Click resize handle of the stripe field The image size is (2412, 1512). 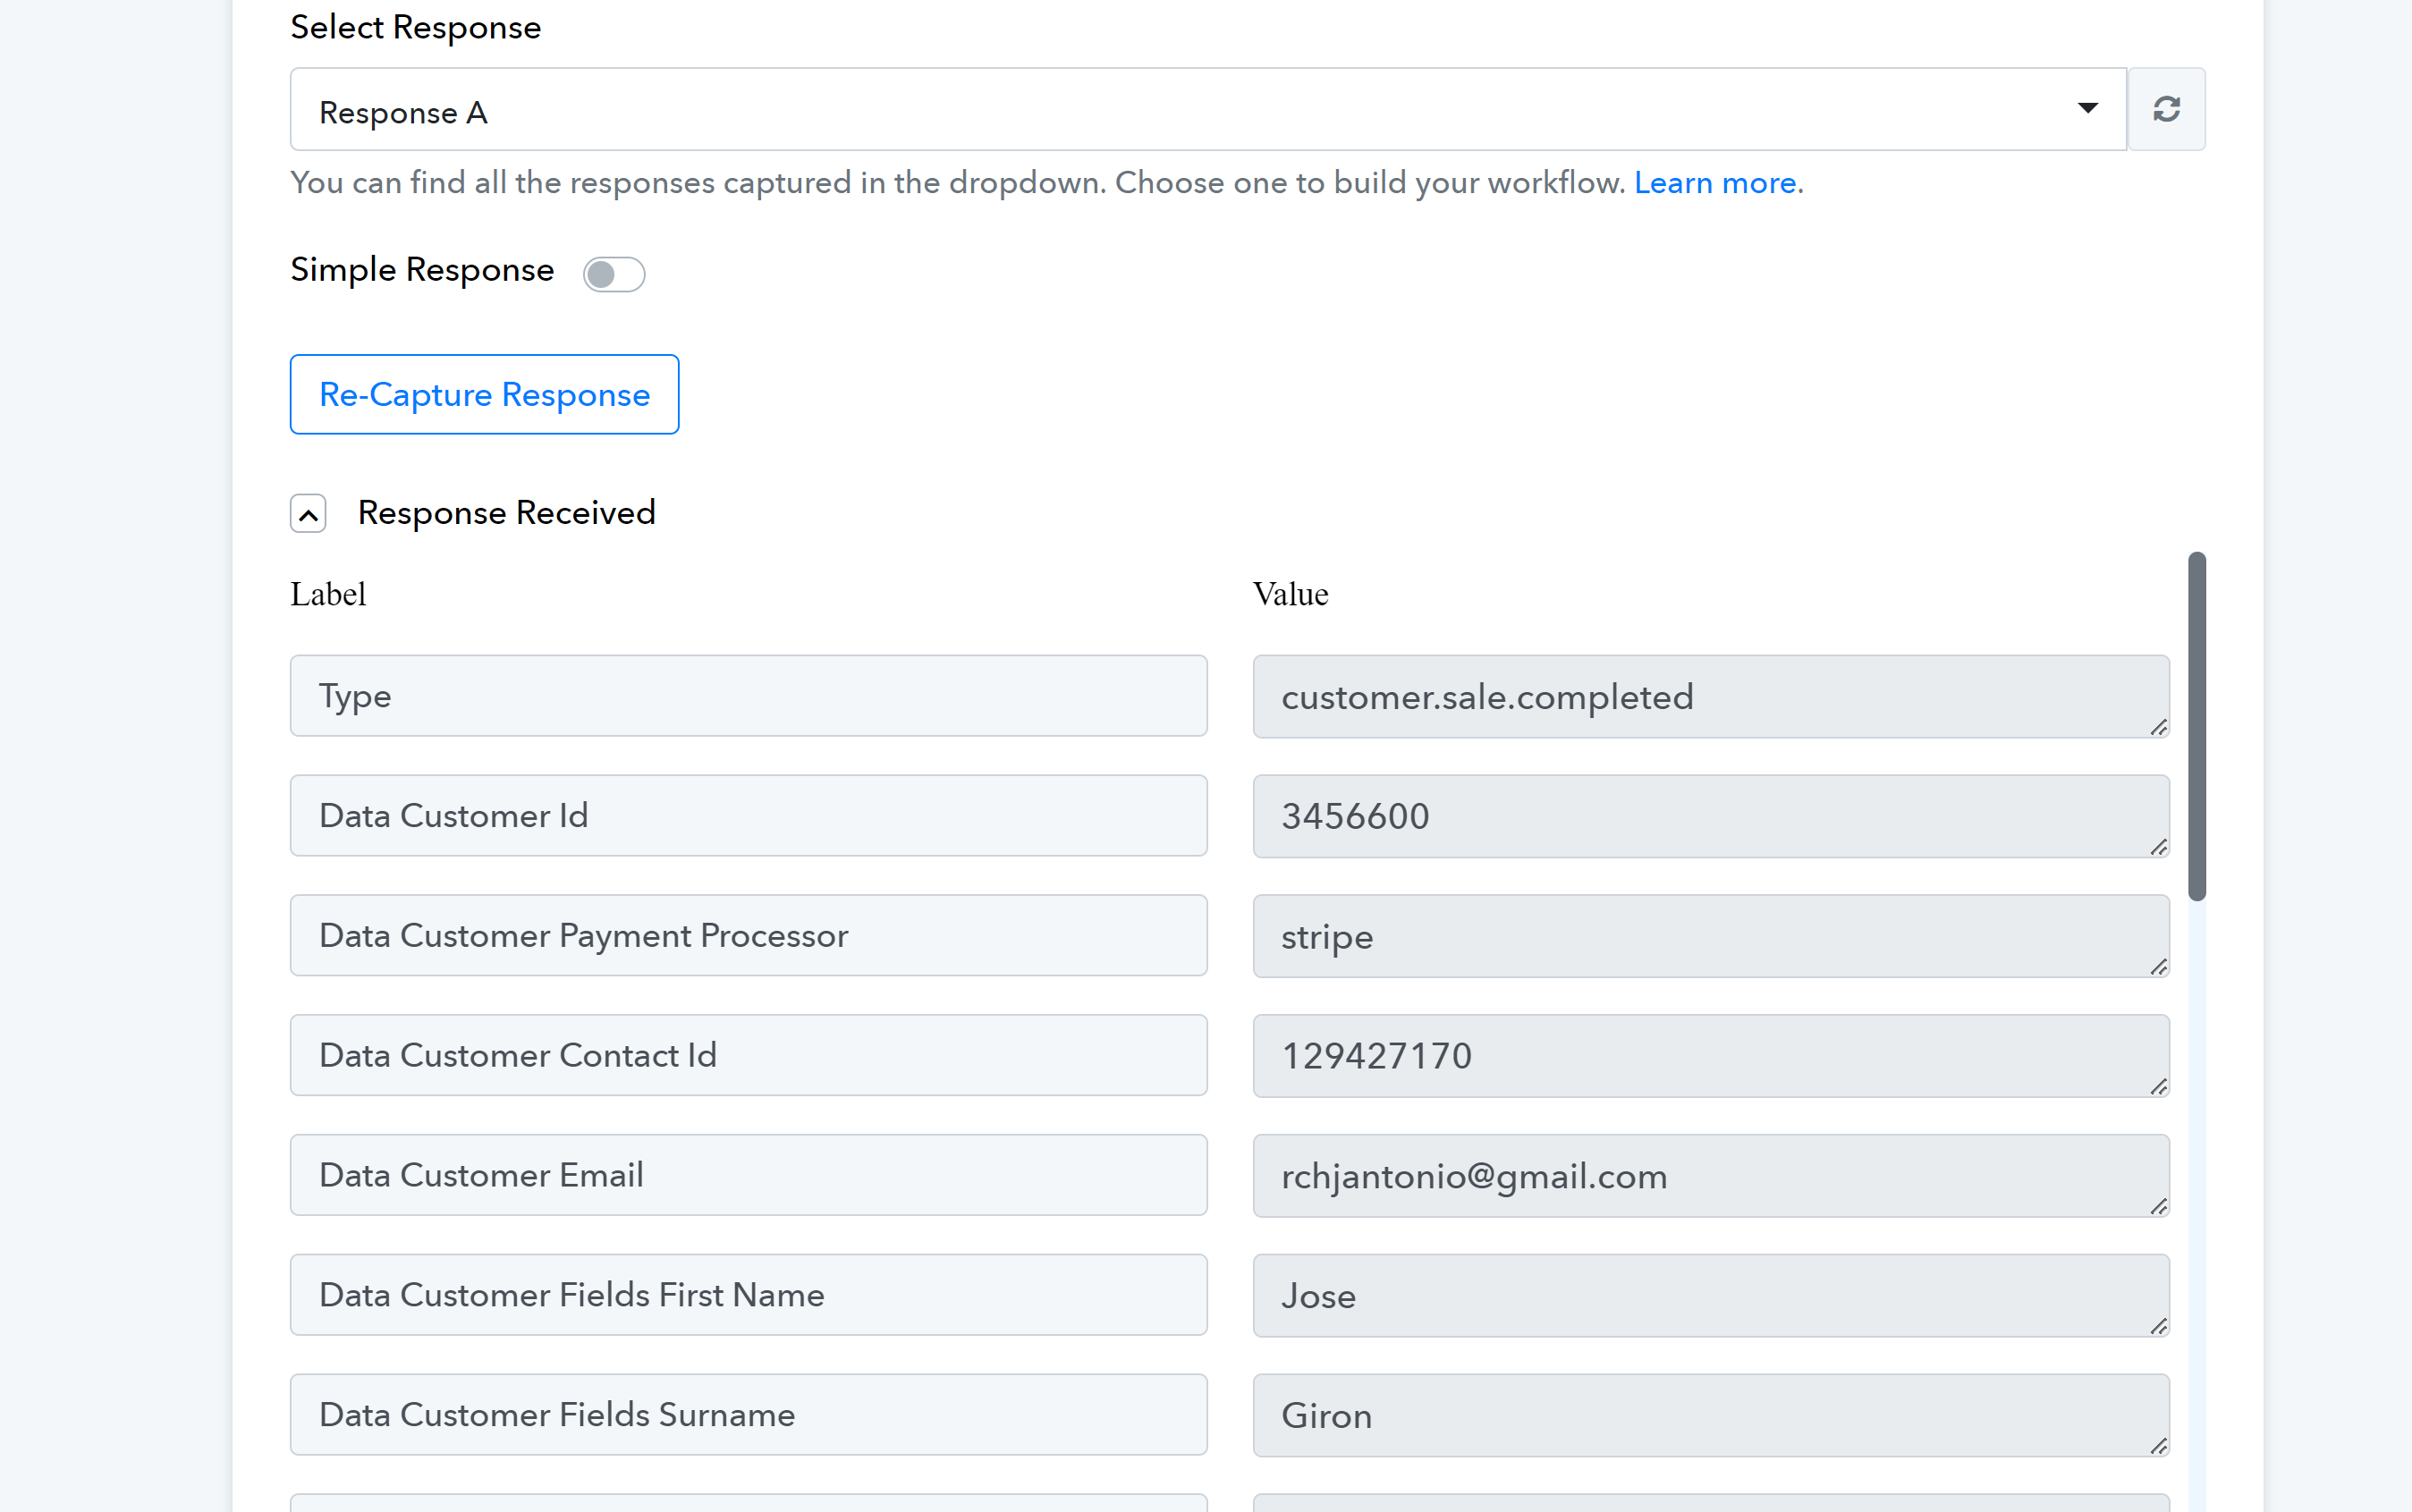pyautogui.click(x=2159, y=967)
